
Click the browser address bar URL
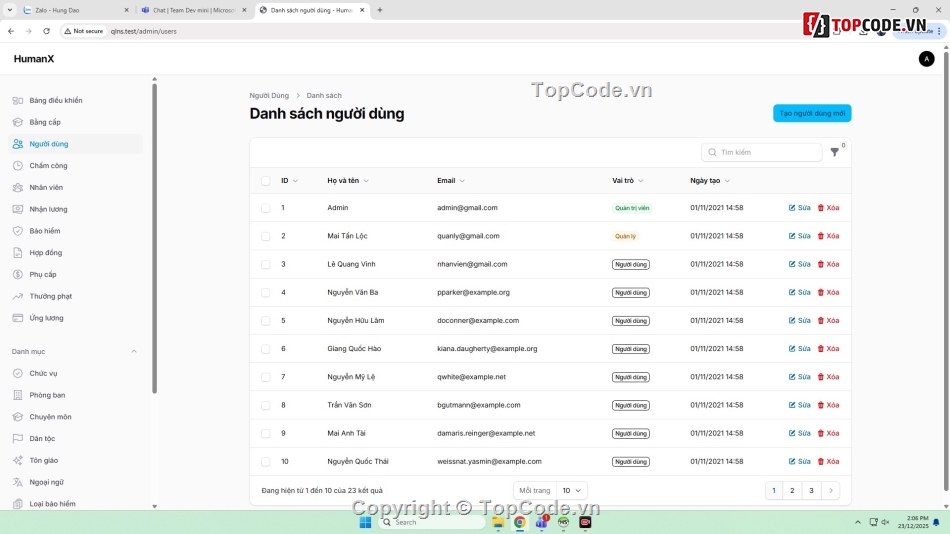(x=144, y=31)
